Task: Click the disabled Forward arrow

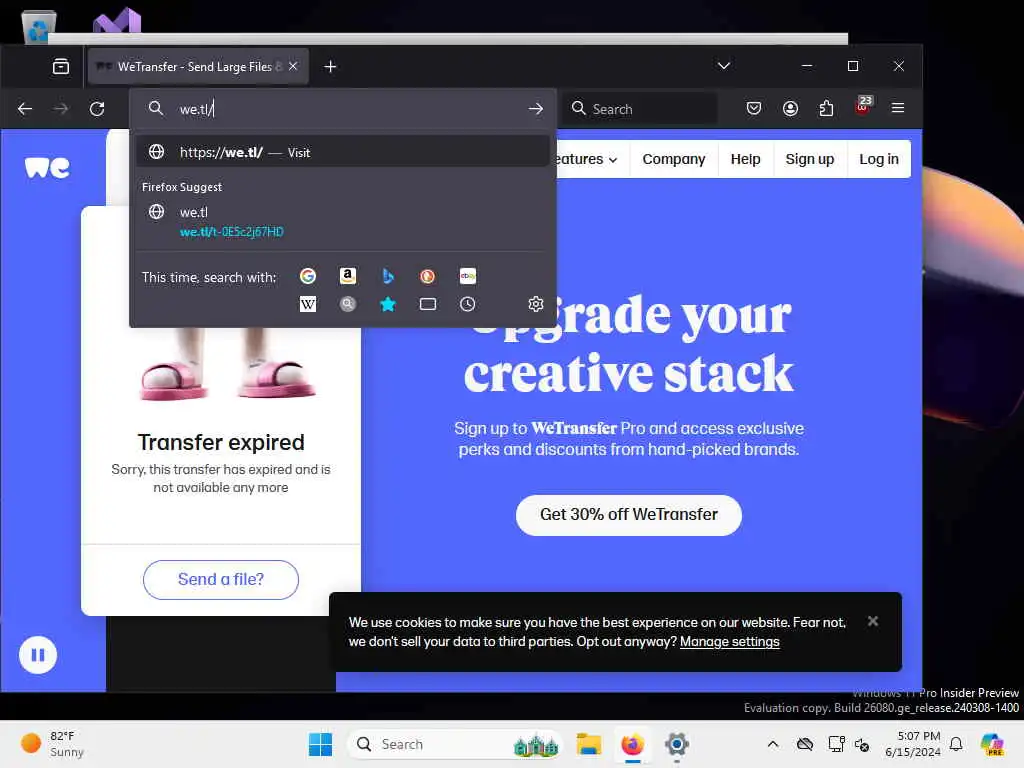Action: point(61,109)
